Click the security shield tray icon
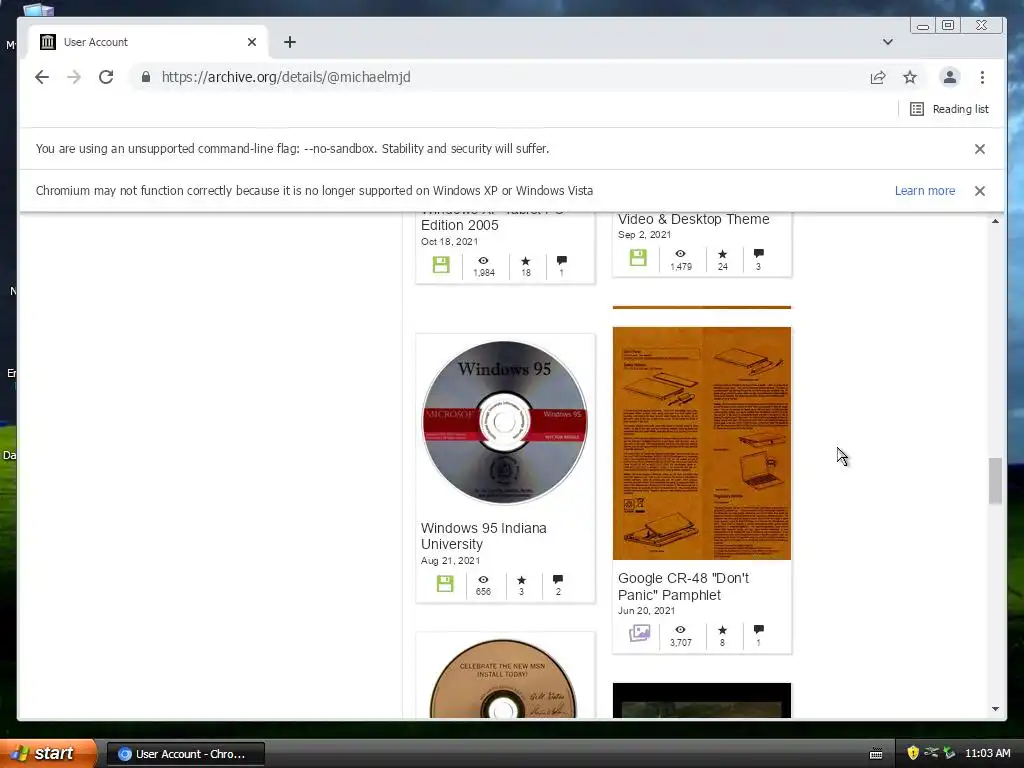 point(913,753)
